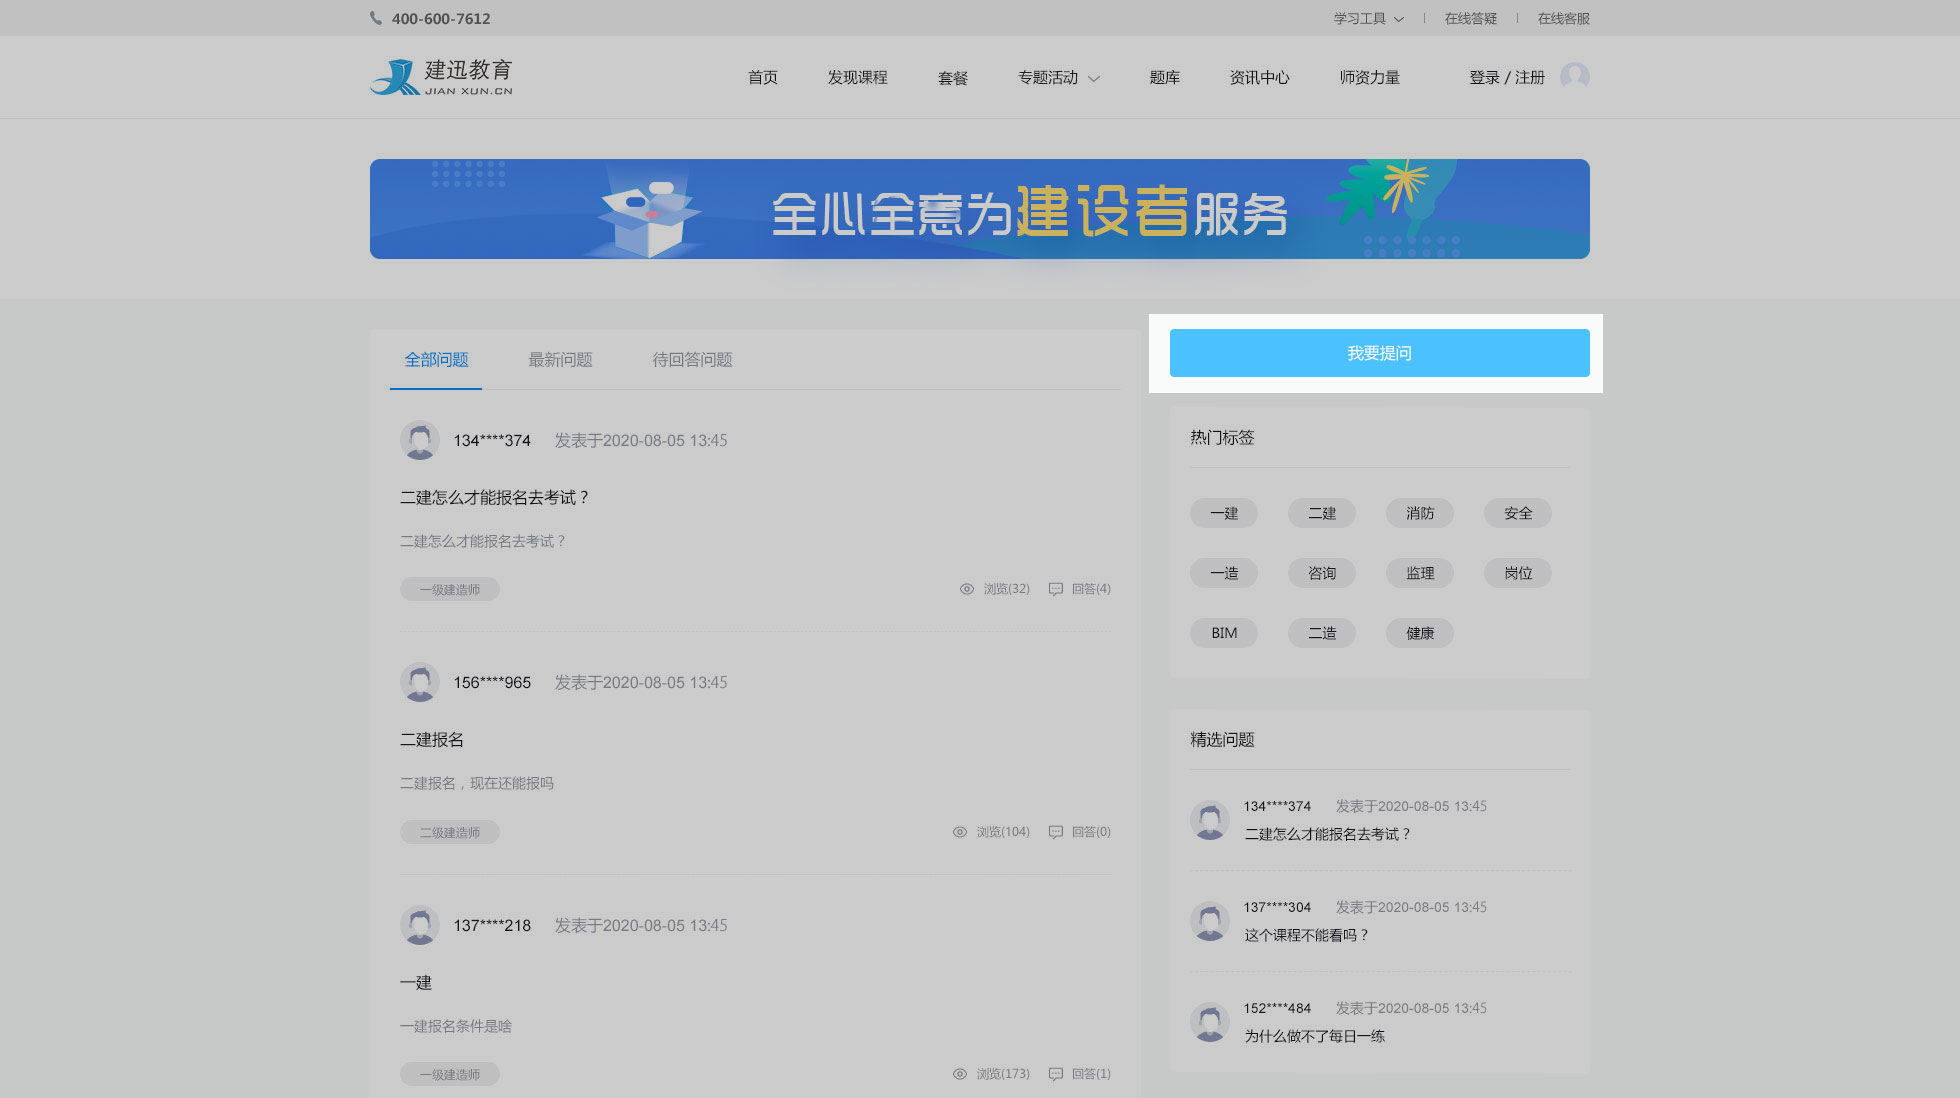Open question title 二建怎么才能报名去考试？ in list
1960x1098 pixels.
[495, 497]
